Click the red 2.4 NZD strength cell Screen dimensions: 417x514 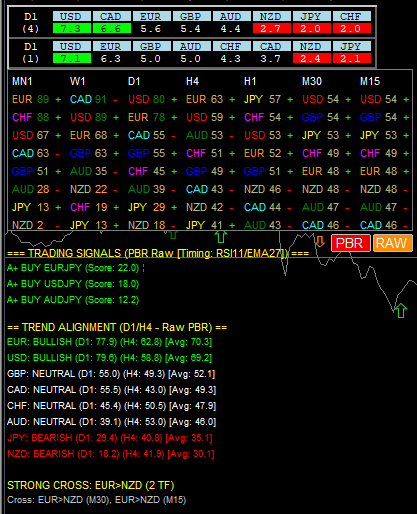(312, 59)
